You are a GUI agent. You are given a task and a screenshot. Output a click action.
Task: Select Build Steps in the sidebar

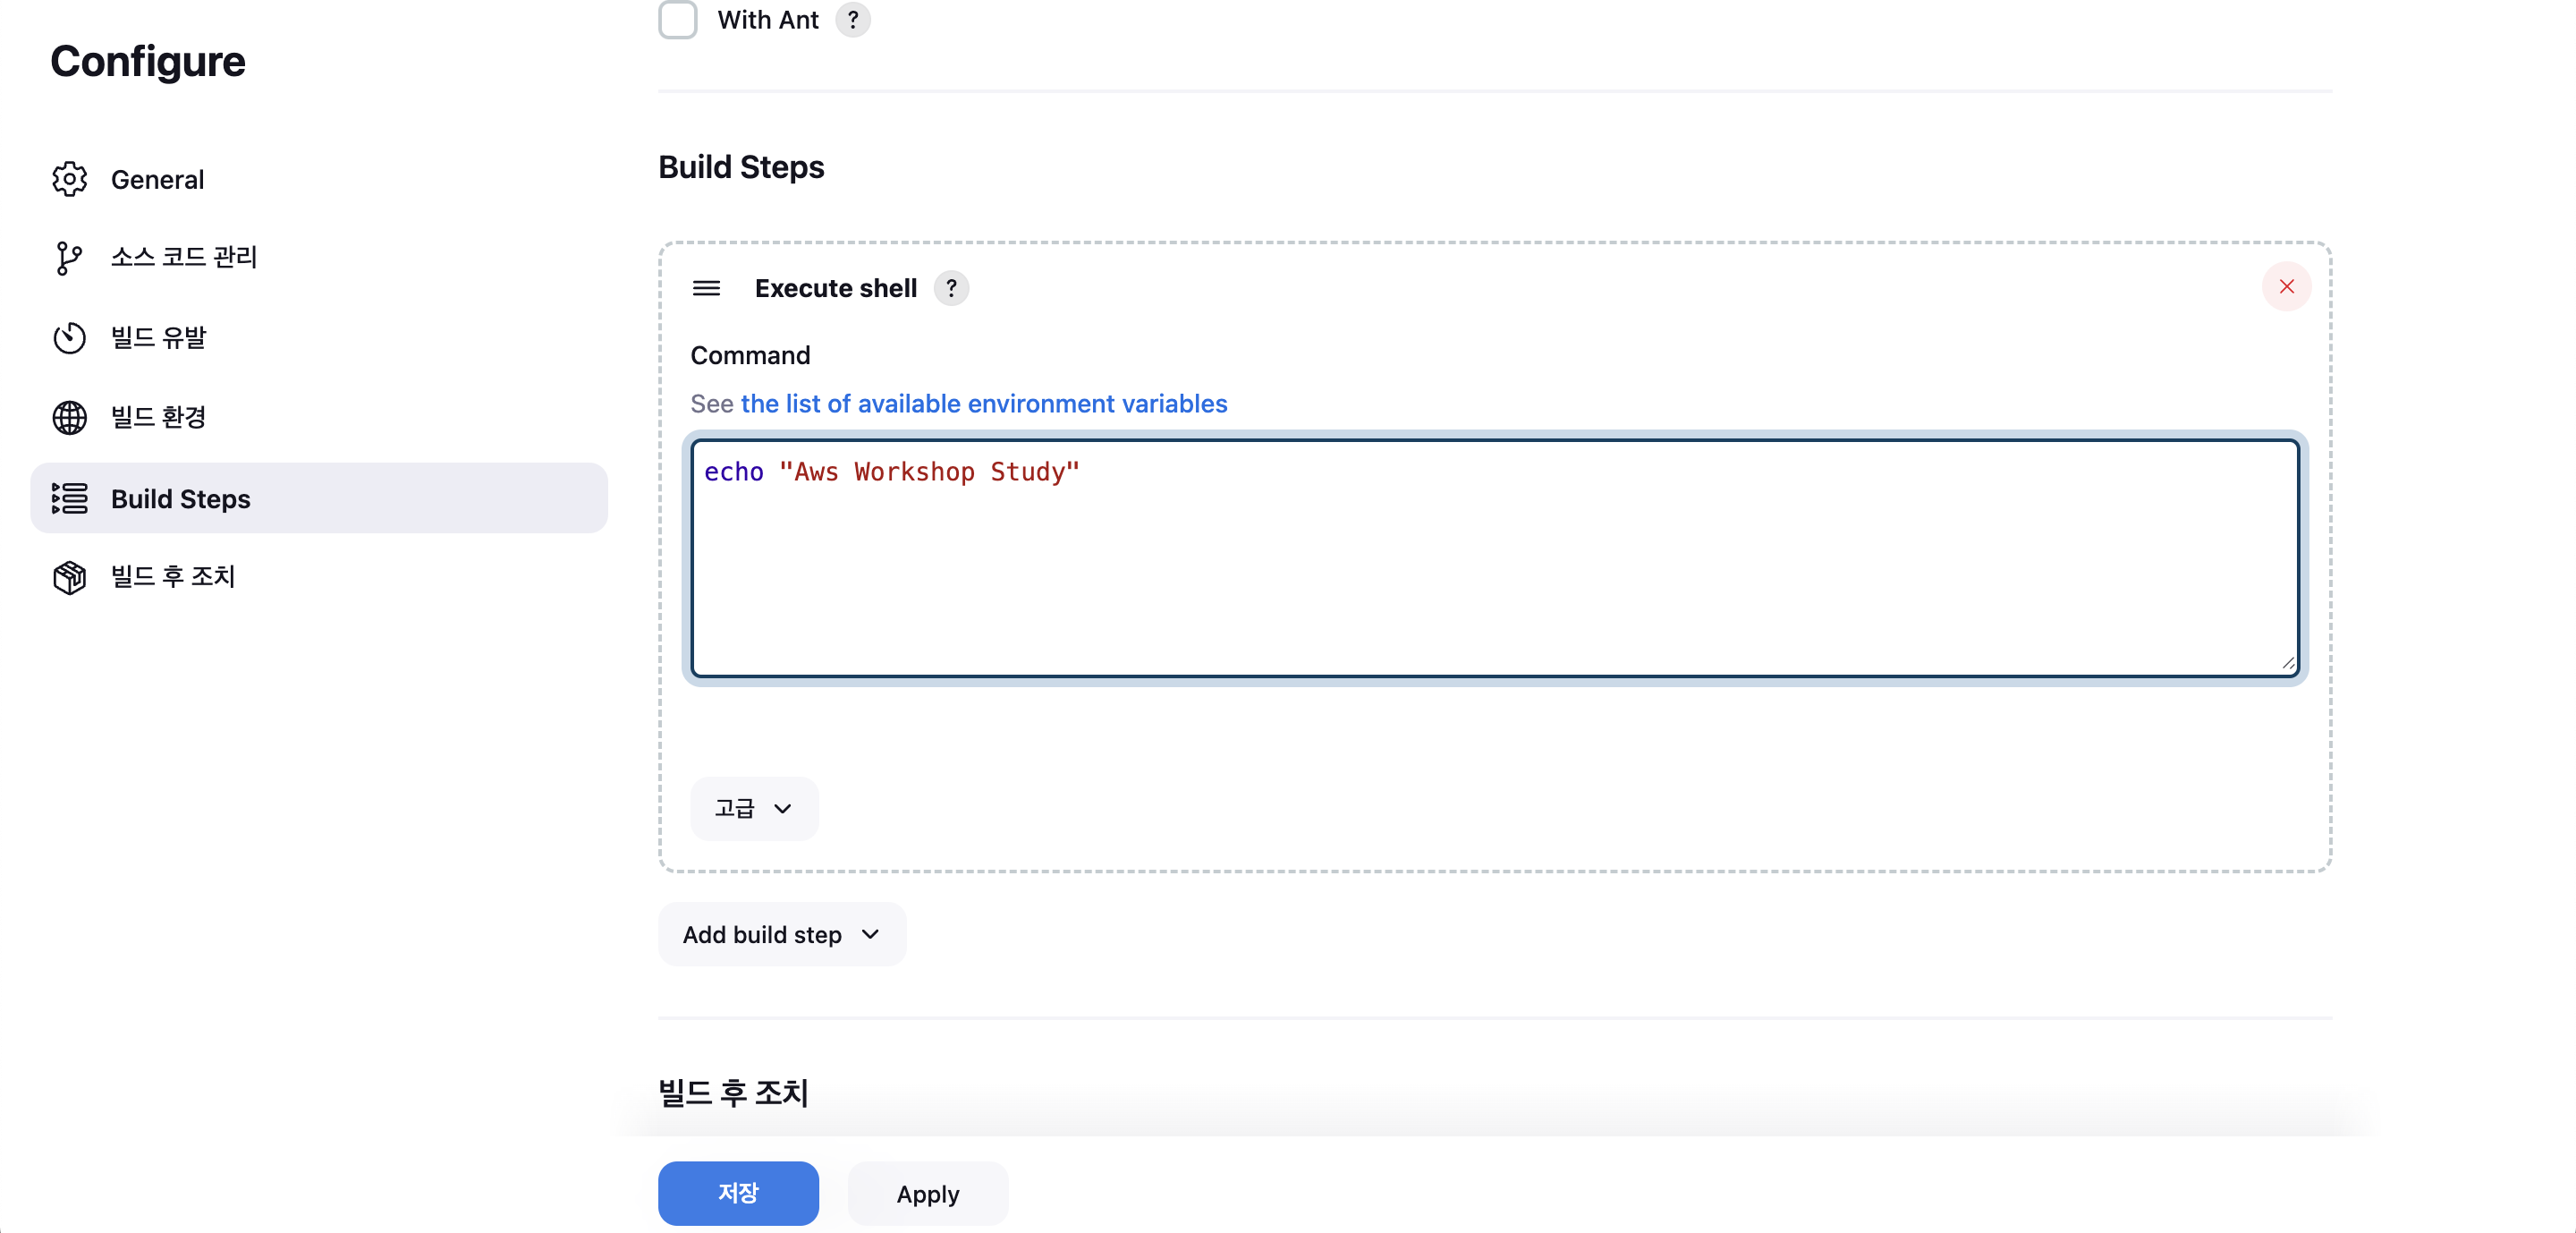318,498
